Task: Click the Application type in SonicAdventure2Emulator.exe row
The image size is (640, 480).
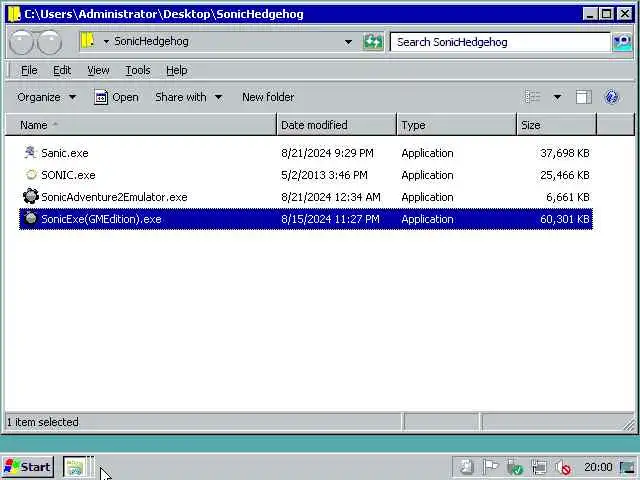Action: point(427,197)
